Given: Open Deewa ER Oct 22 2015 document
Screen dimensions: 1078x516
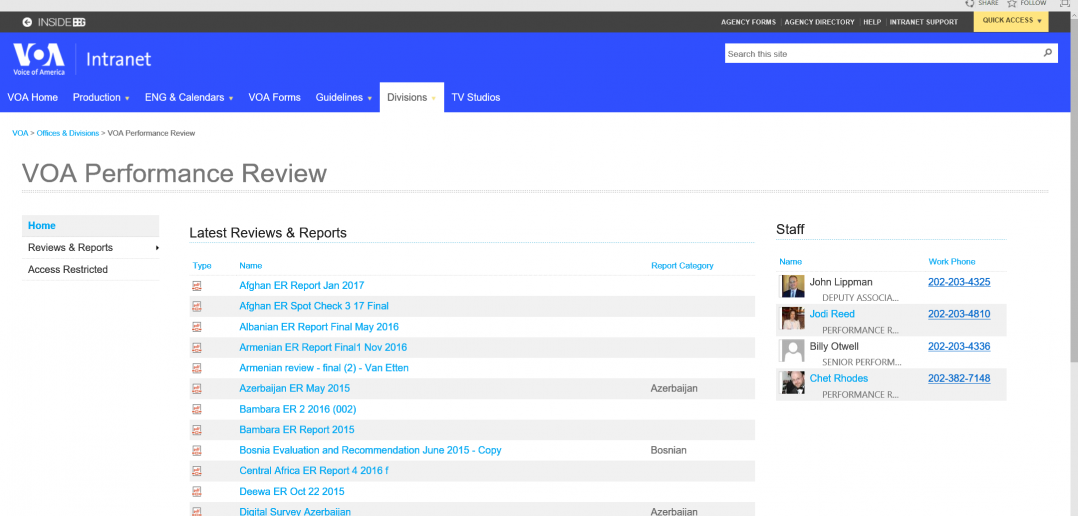Looking at the screenshot, I should tap(292, 492).
